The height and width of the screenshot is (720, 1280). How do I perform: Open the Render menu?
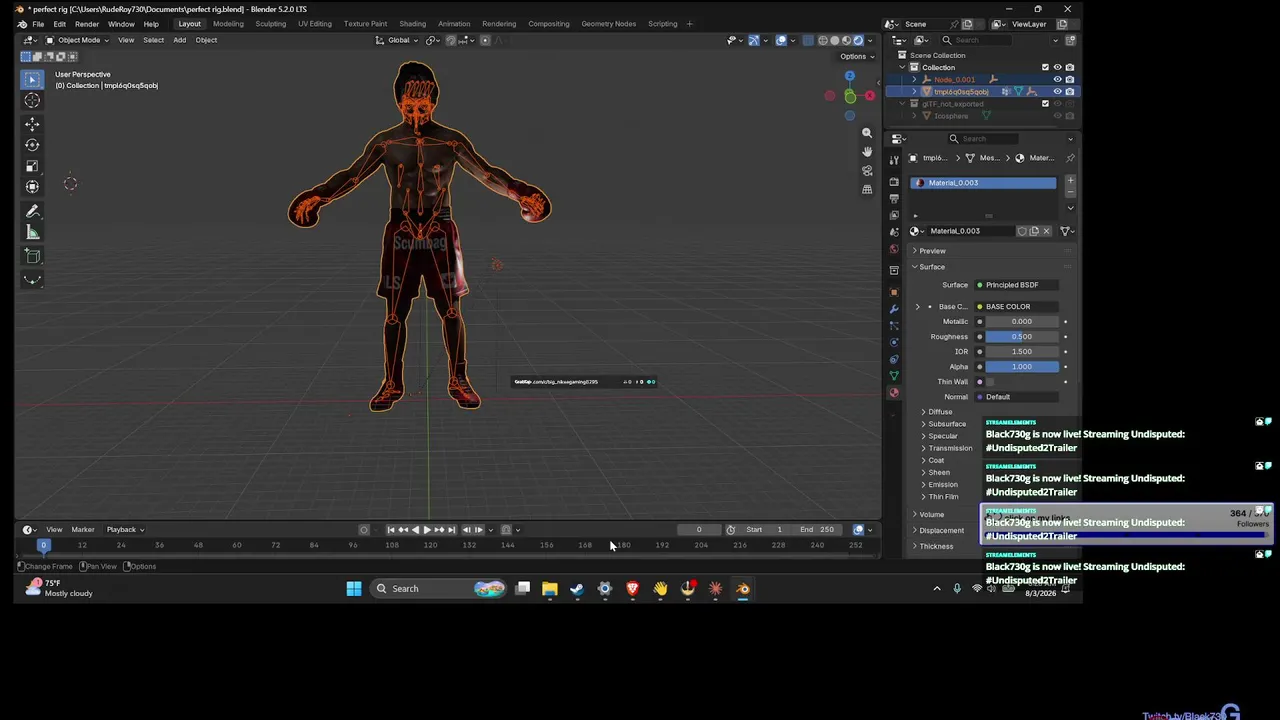(x=87, y=24)
